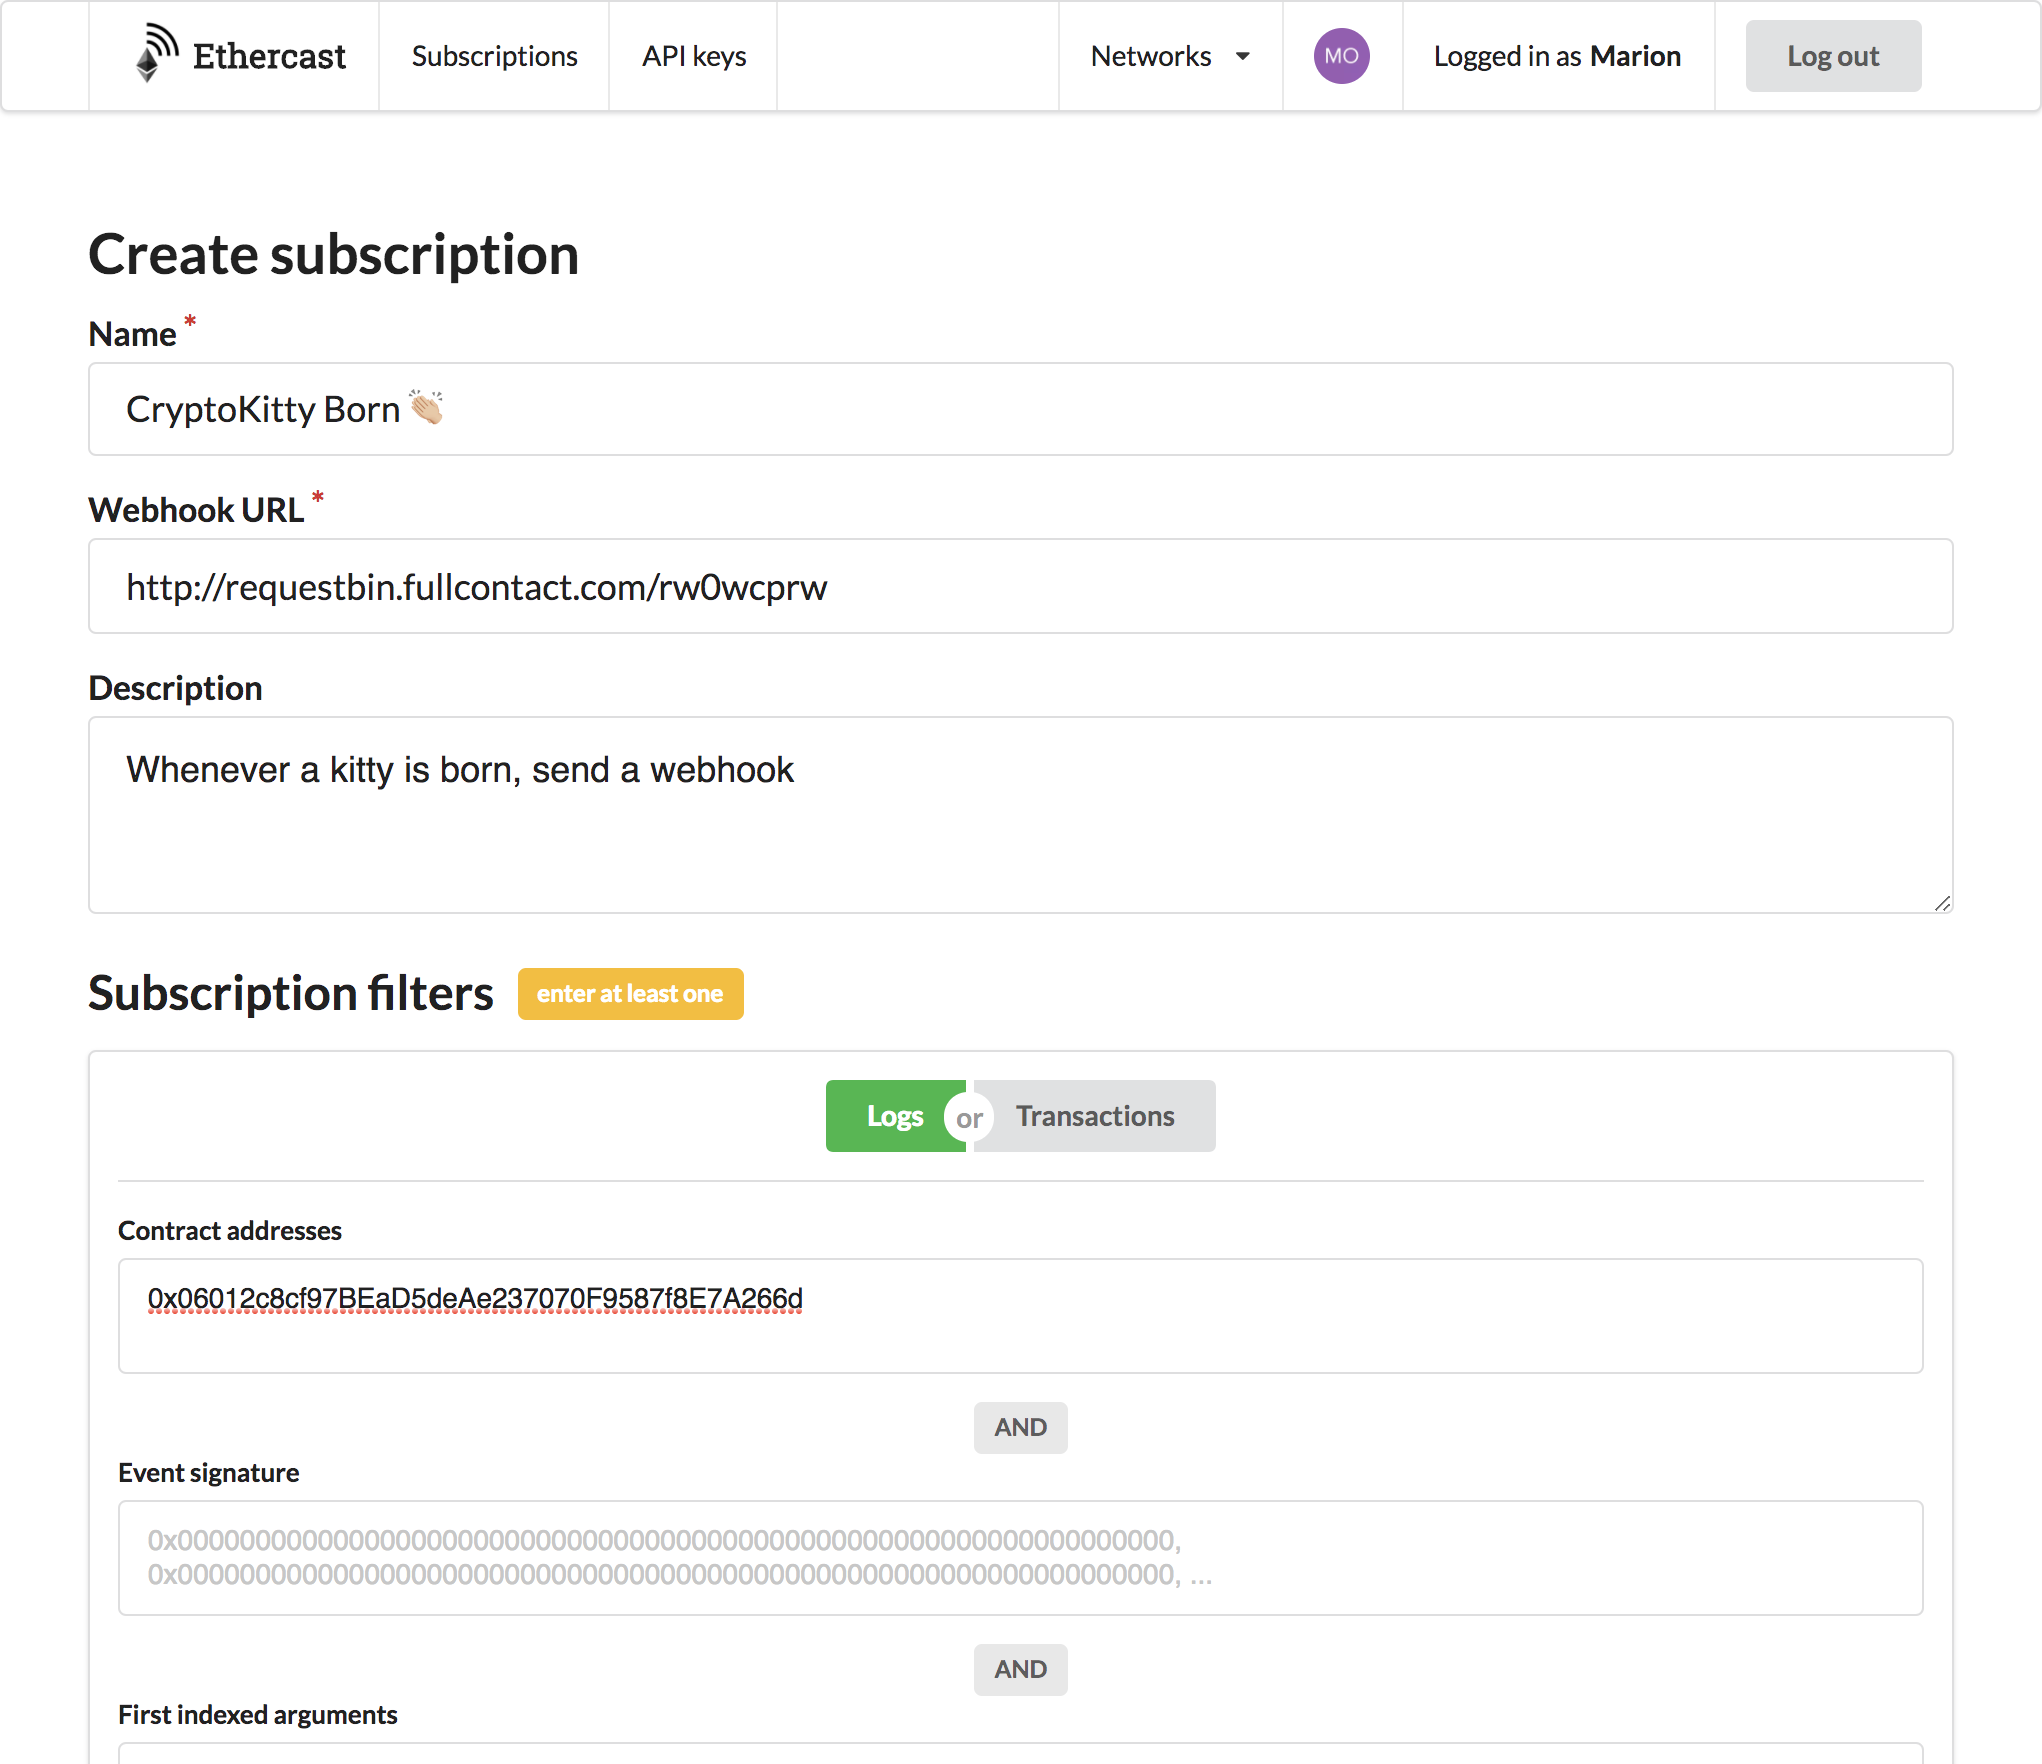Viewport: 2042px width, 1764px height.
Task: Switch filter to Transactions
Action: [1095, 1116]
